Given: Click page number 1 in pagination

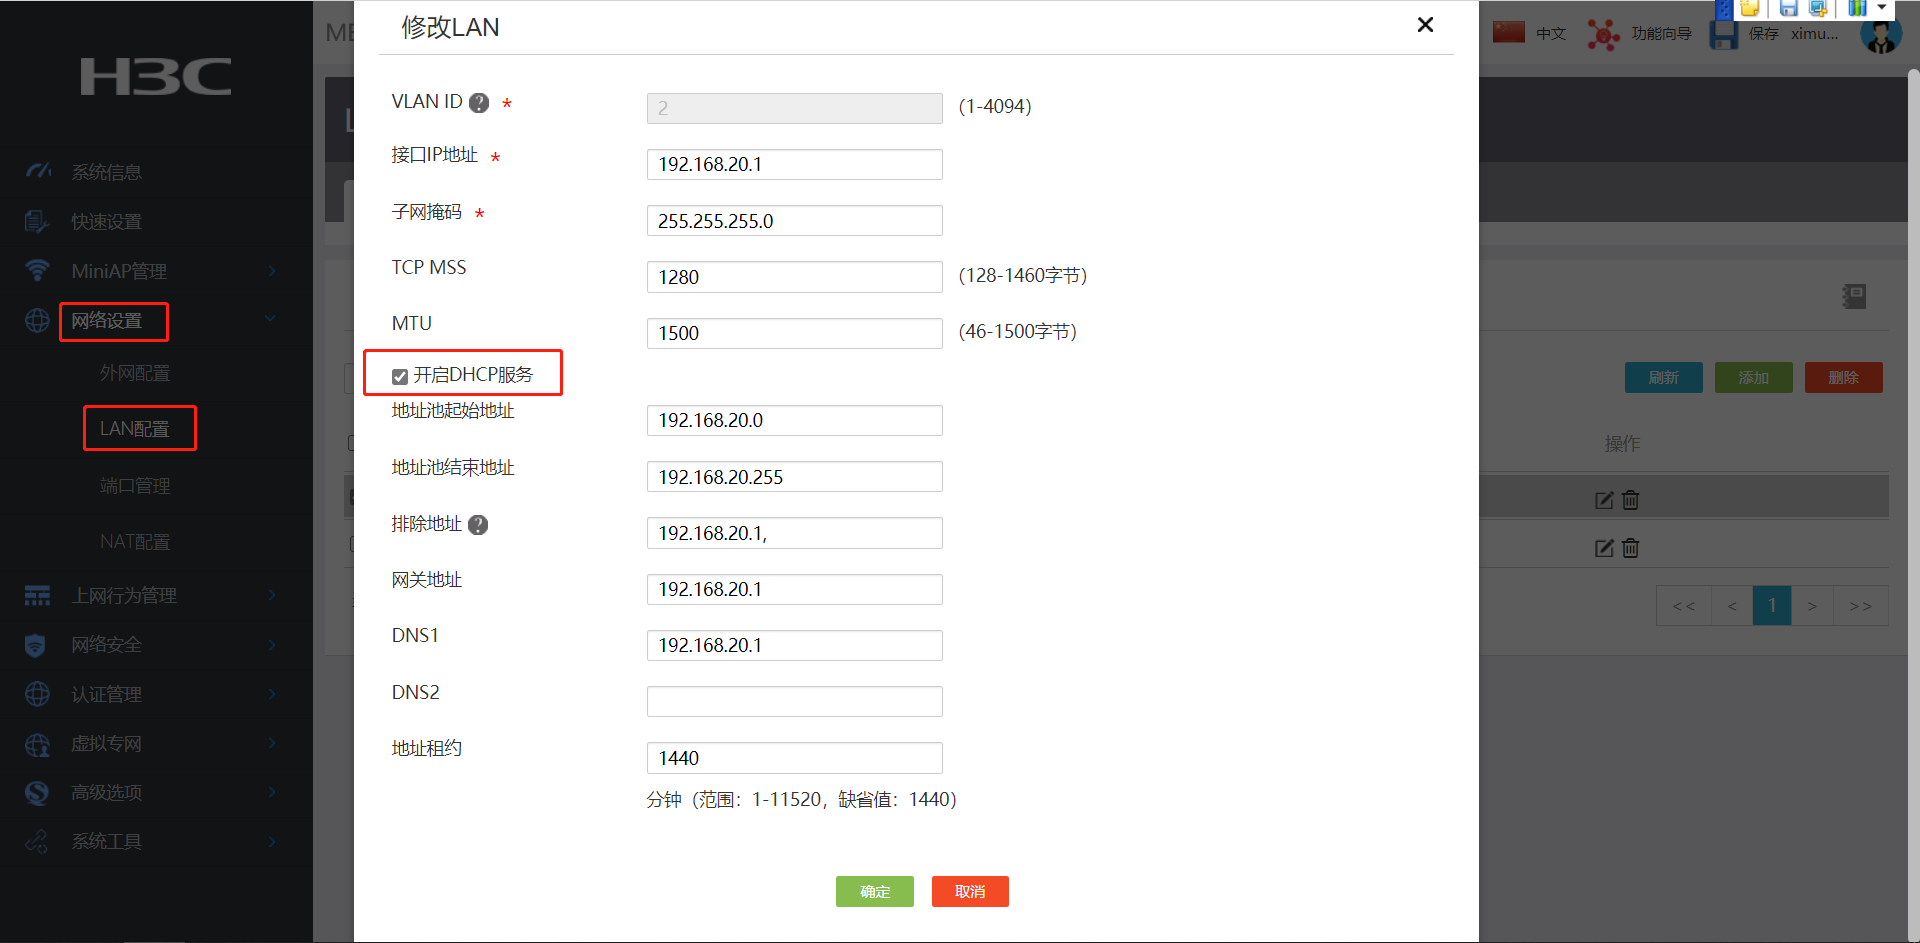Looking at the screenshot, I should pos(1772,606).
